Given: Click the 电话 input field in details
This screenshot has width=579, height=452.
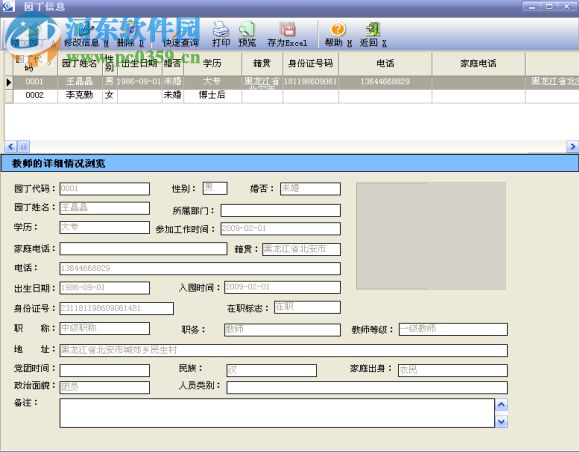Looking at the screenshot, I should pyautogui.click(x=200, y=268).
